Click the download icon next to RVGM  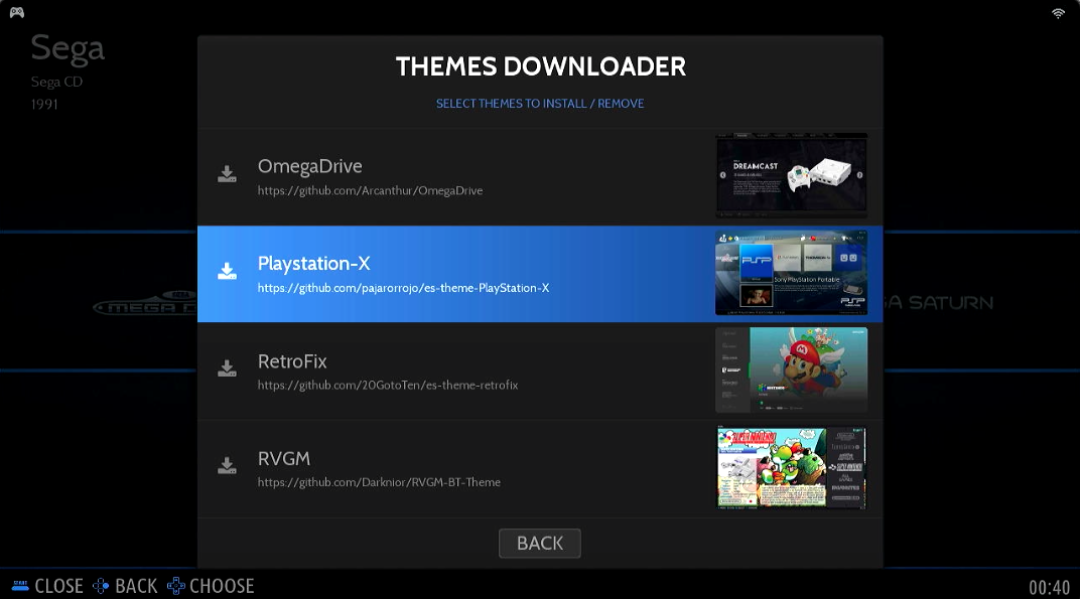(227, 465)
